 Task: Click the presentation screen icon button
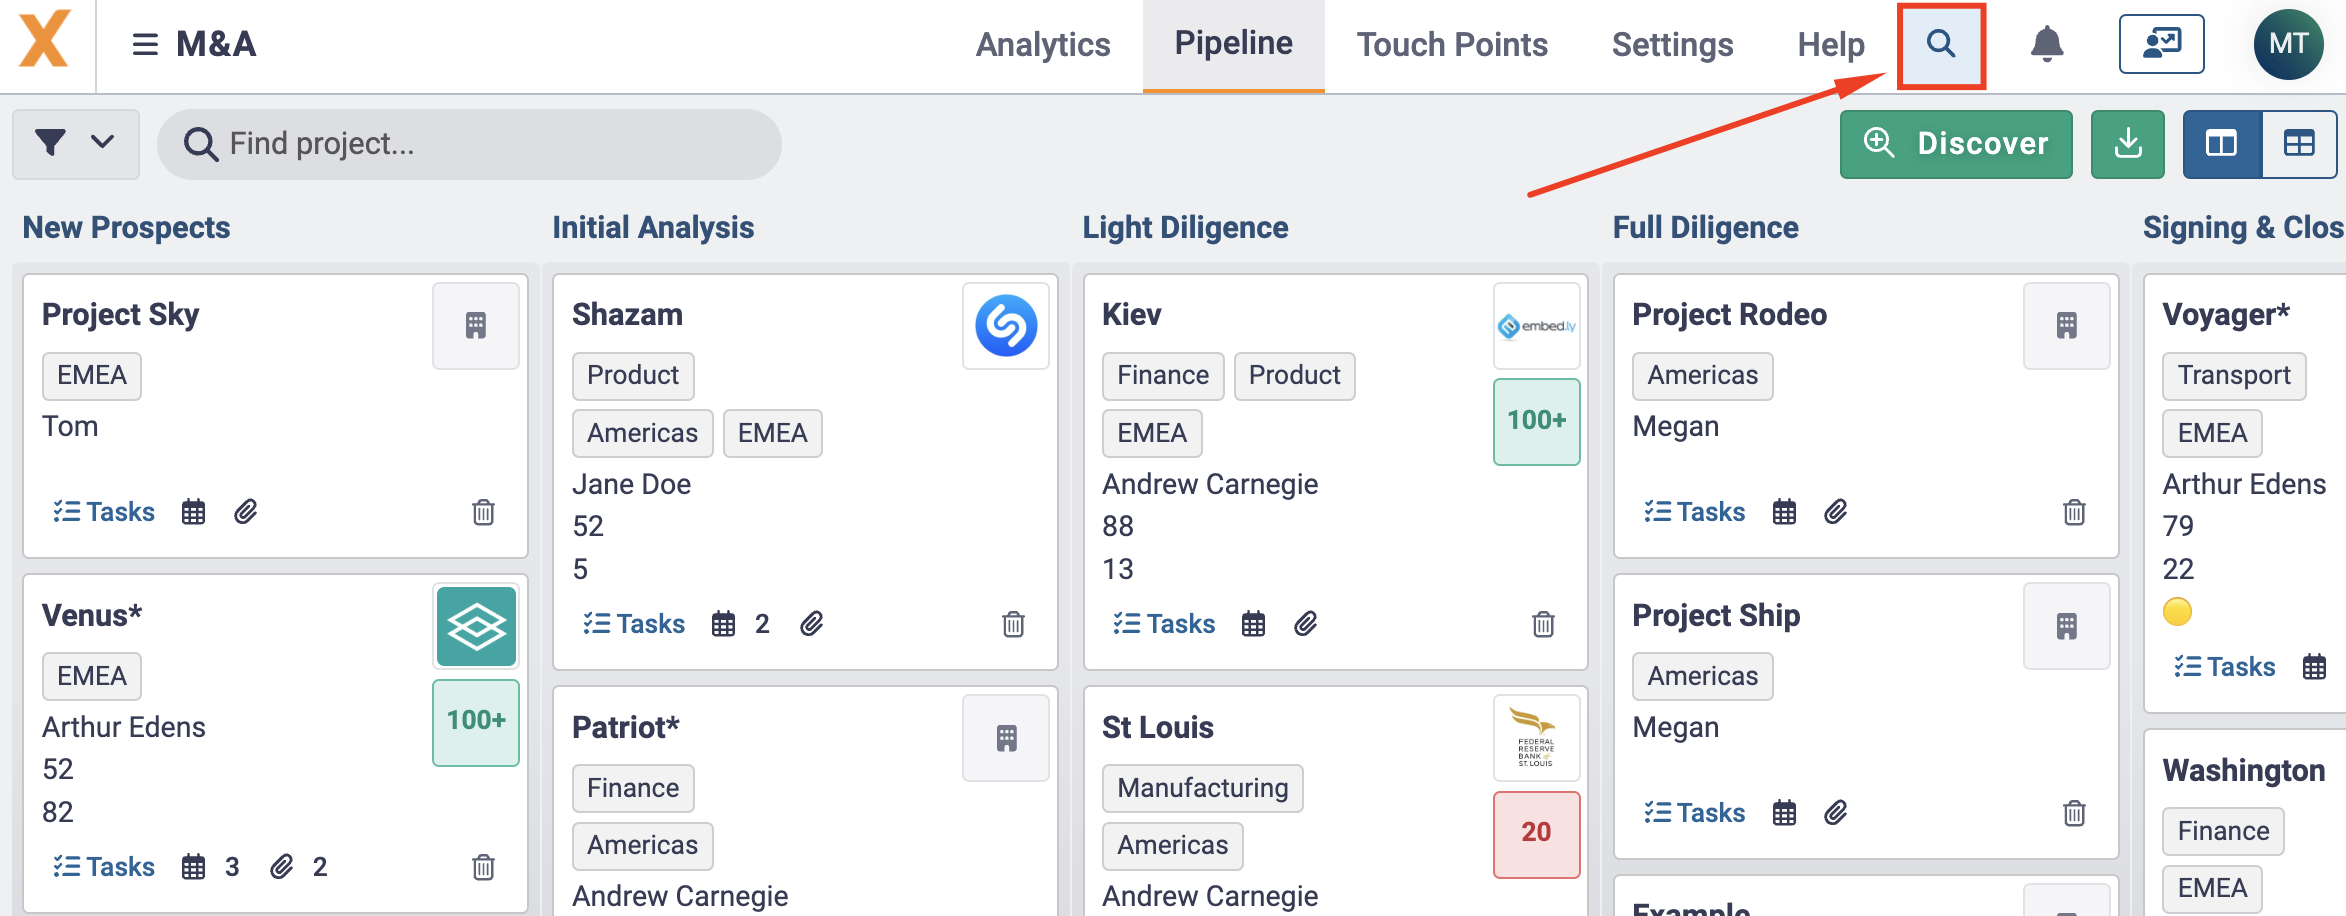click(x=2161, y=44)
